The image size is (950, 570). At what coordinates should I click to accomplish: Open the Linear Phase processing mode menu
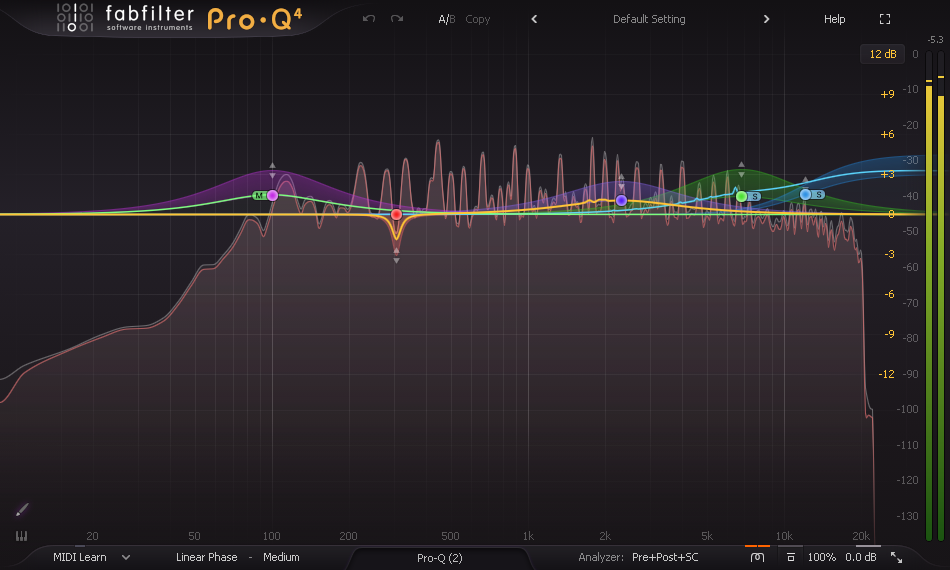pos(206,557)
